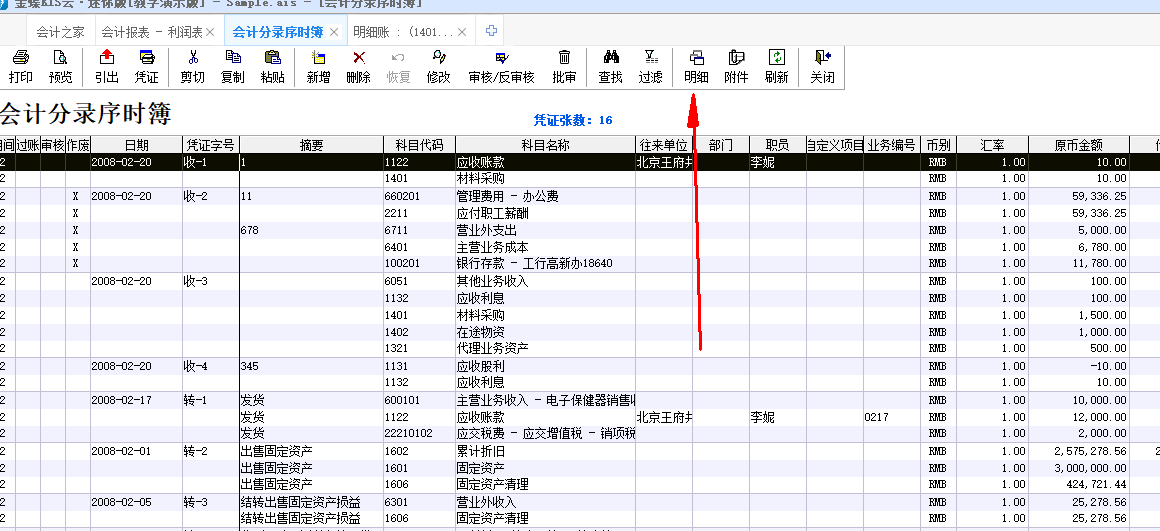Screen dimensions: 1160x531
Task: Switch to the 会计之家 tab
Action: tap(60, 32)
